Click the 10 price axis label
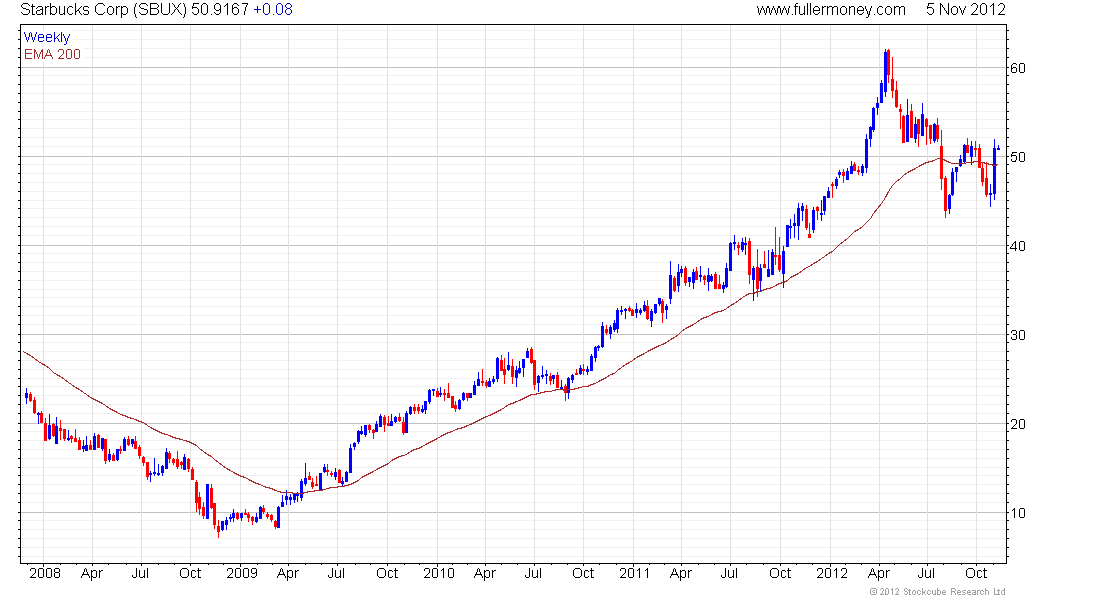The image size is (1100, 600). [1017, 513]
